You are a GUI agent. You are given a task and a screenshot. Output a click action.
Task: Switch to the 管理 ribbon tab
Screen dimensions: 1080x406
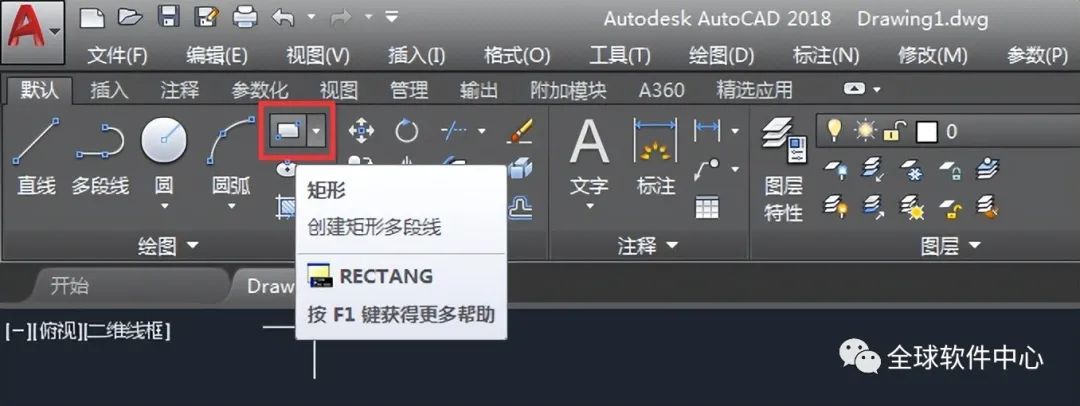click(409, 90)
